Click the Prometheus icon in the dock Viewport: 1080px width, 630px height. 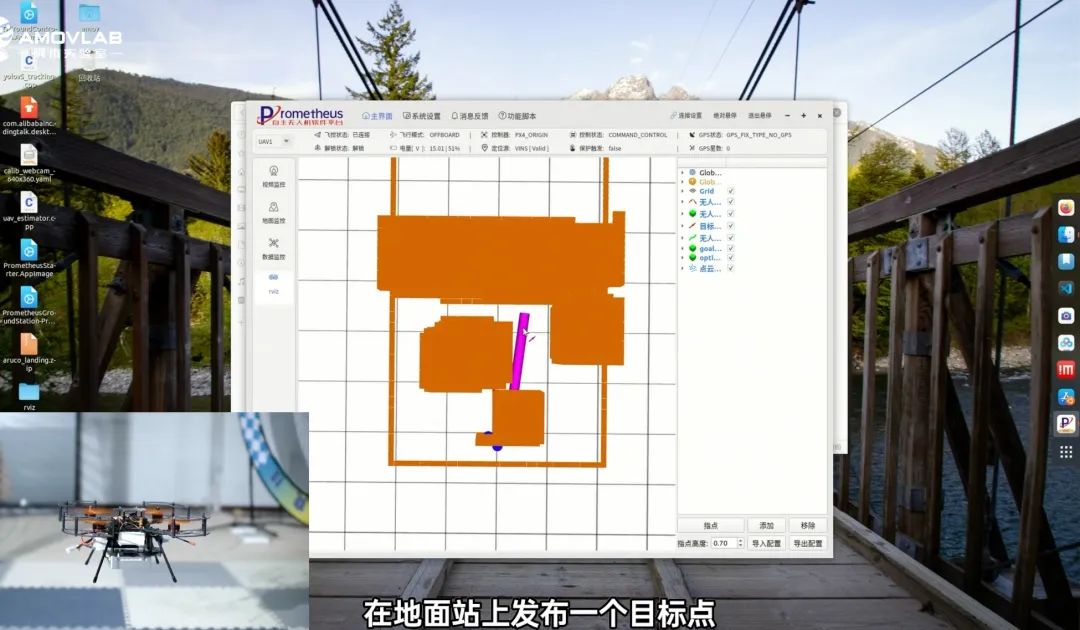[x=1066, y=423]
